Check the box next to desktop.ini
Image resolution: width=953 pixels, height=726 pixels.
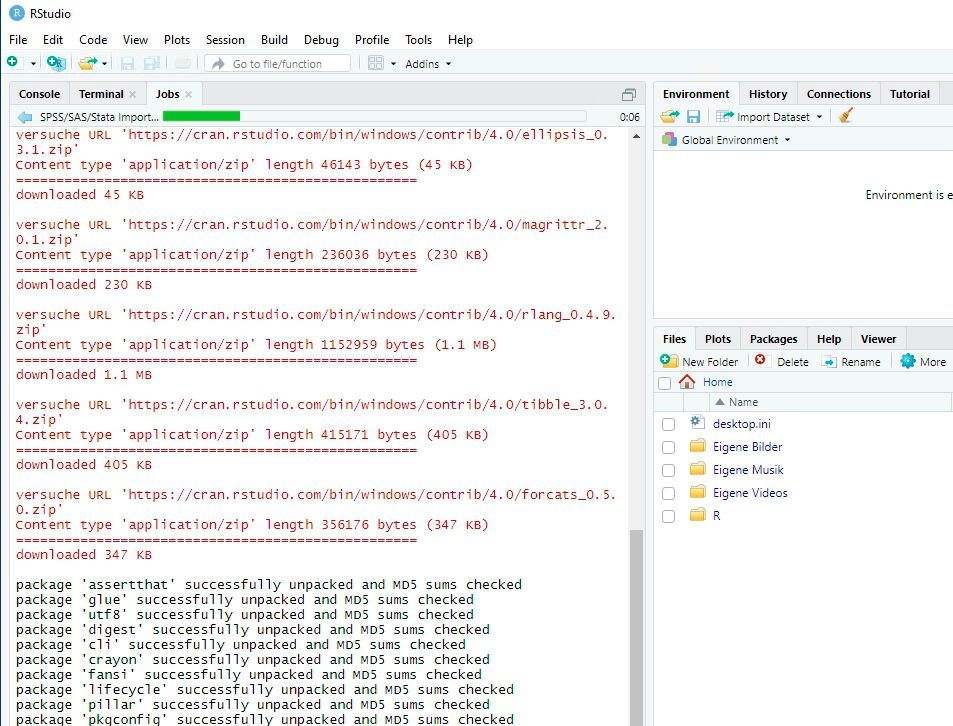[x=668, y=423]
